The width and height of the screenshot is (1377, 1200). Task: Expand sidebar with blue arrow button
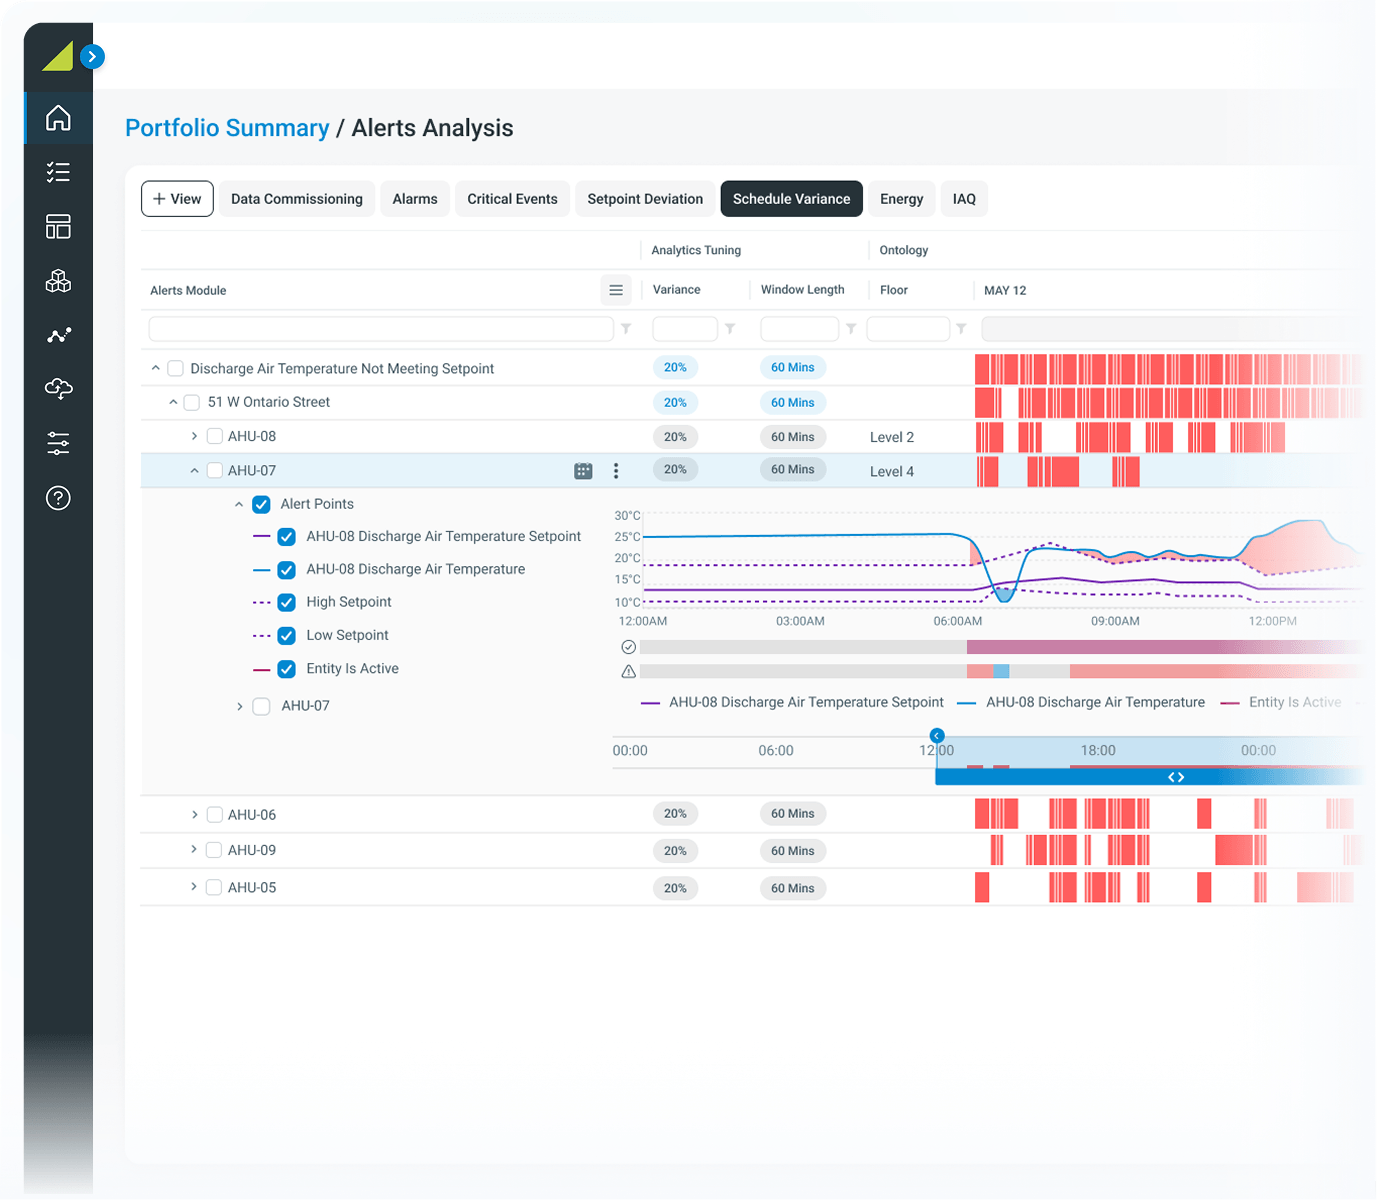pyautogui.click(x=92, y=56)
